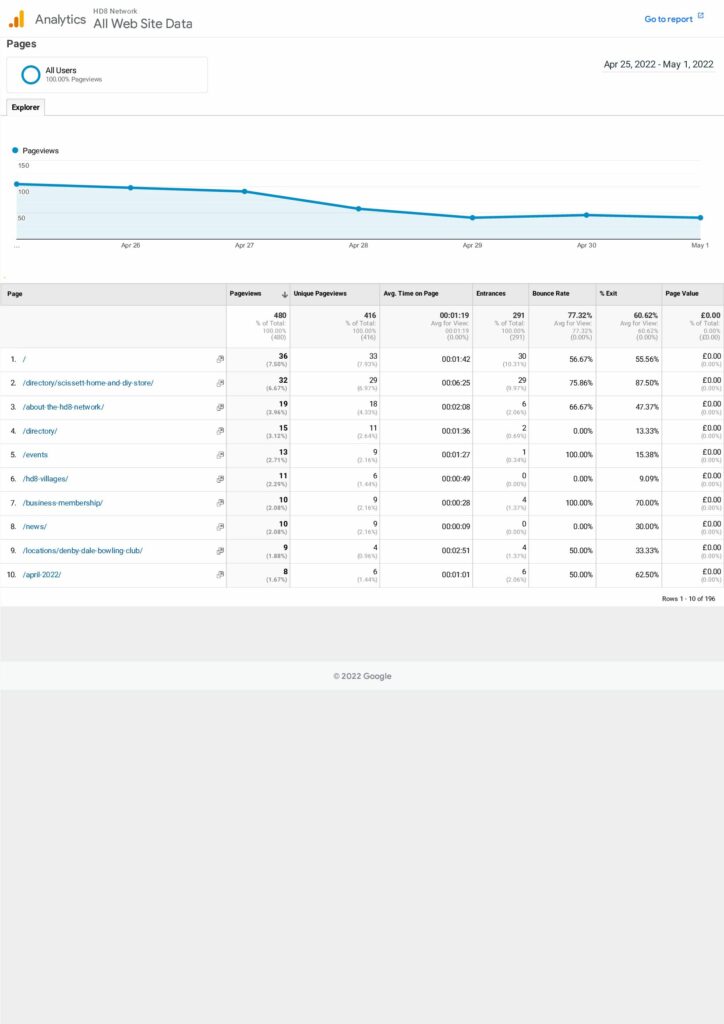Sort by Avg. Time on Page column
This screenshot has width=724, height=1024.
tap(411, 294)
